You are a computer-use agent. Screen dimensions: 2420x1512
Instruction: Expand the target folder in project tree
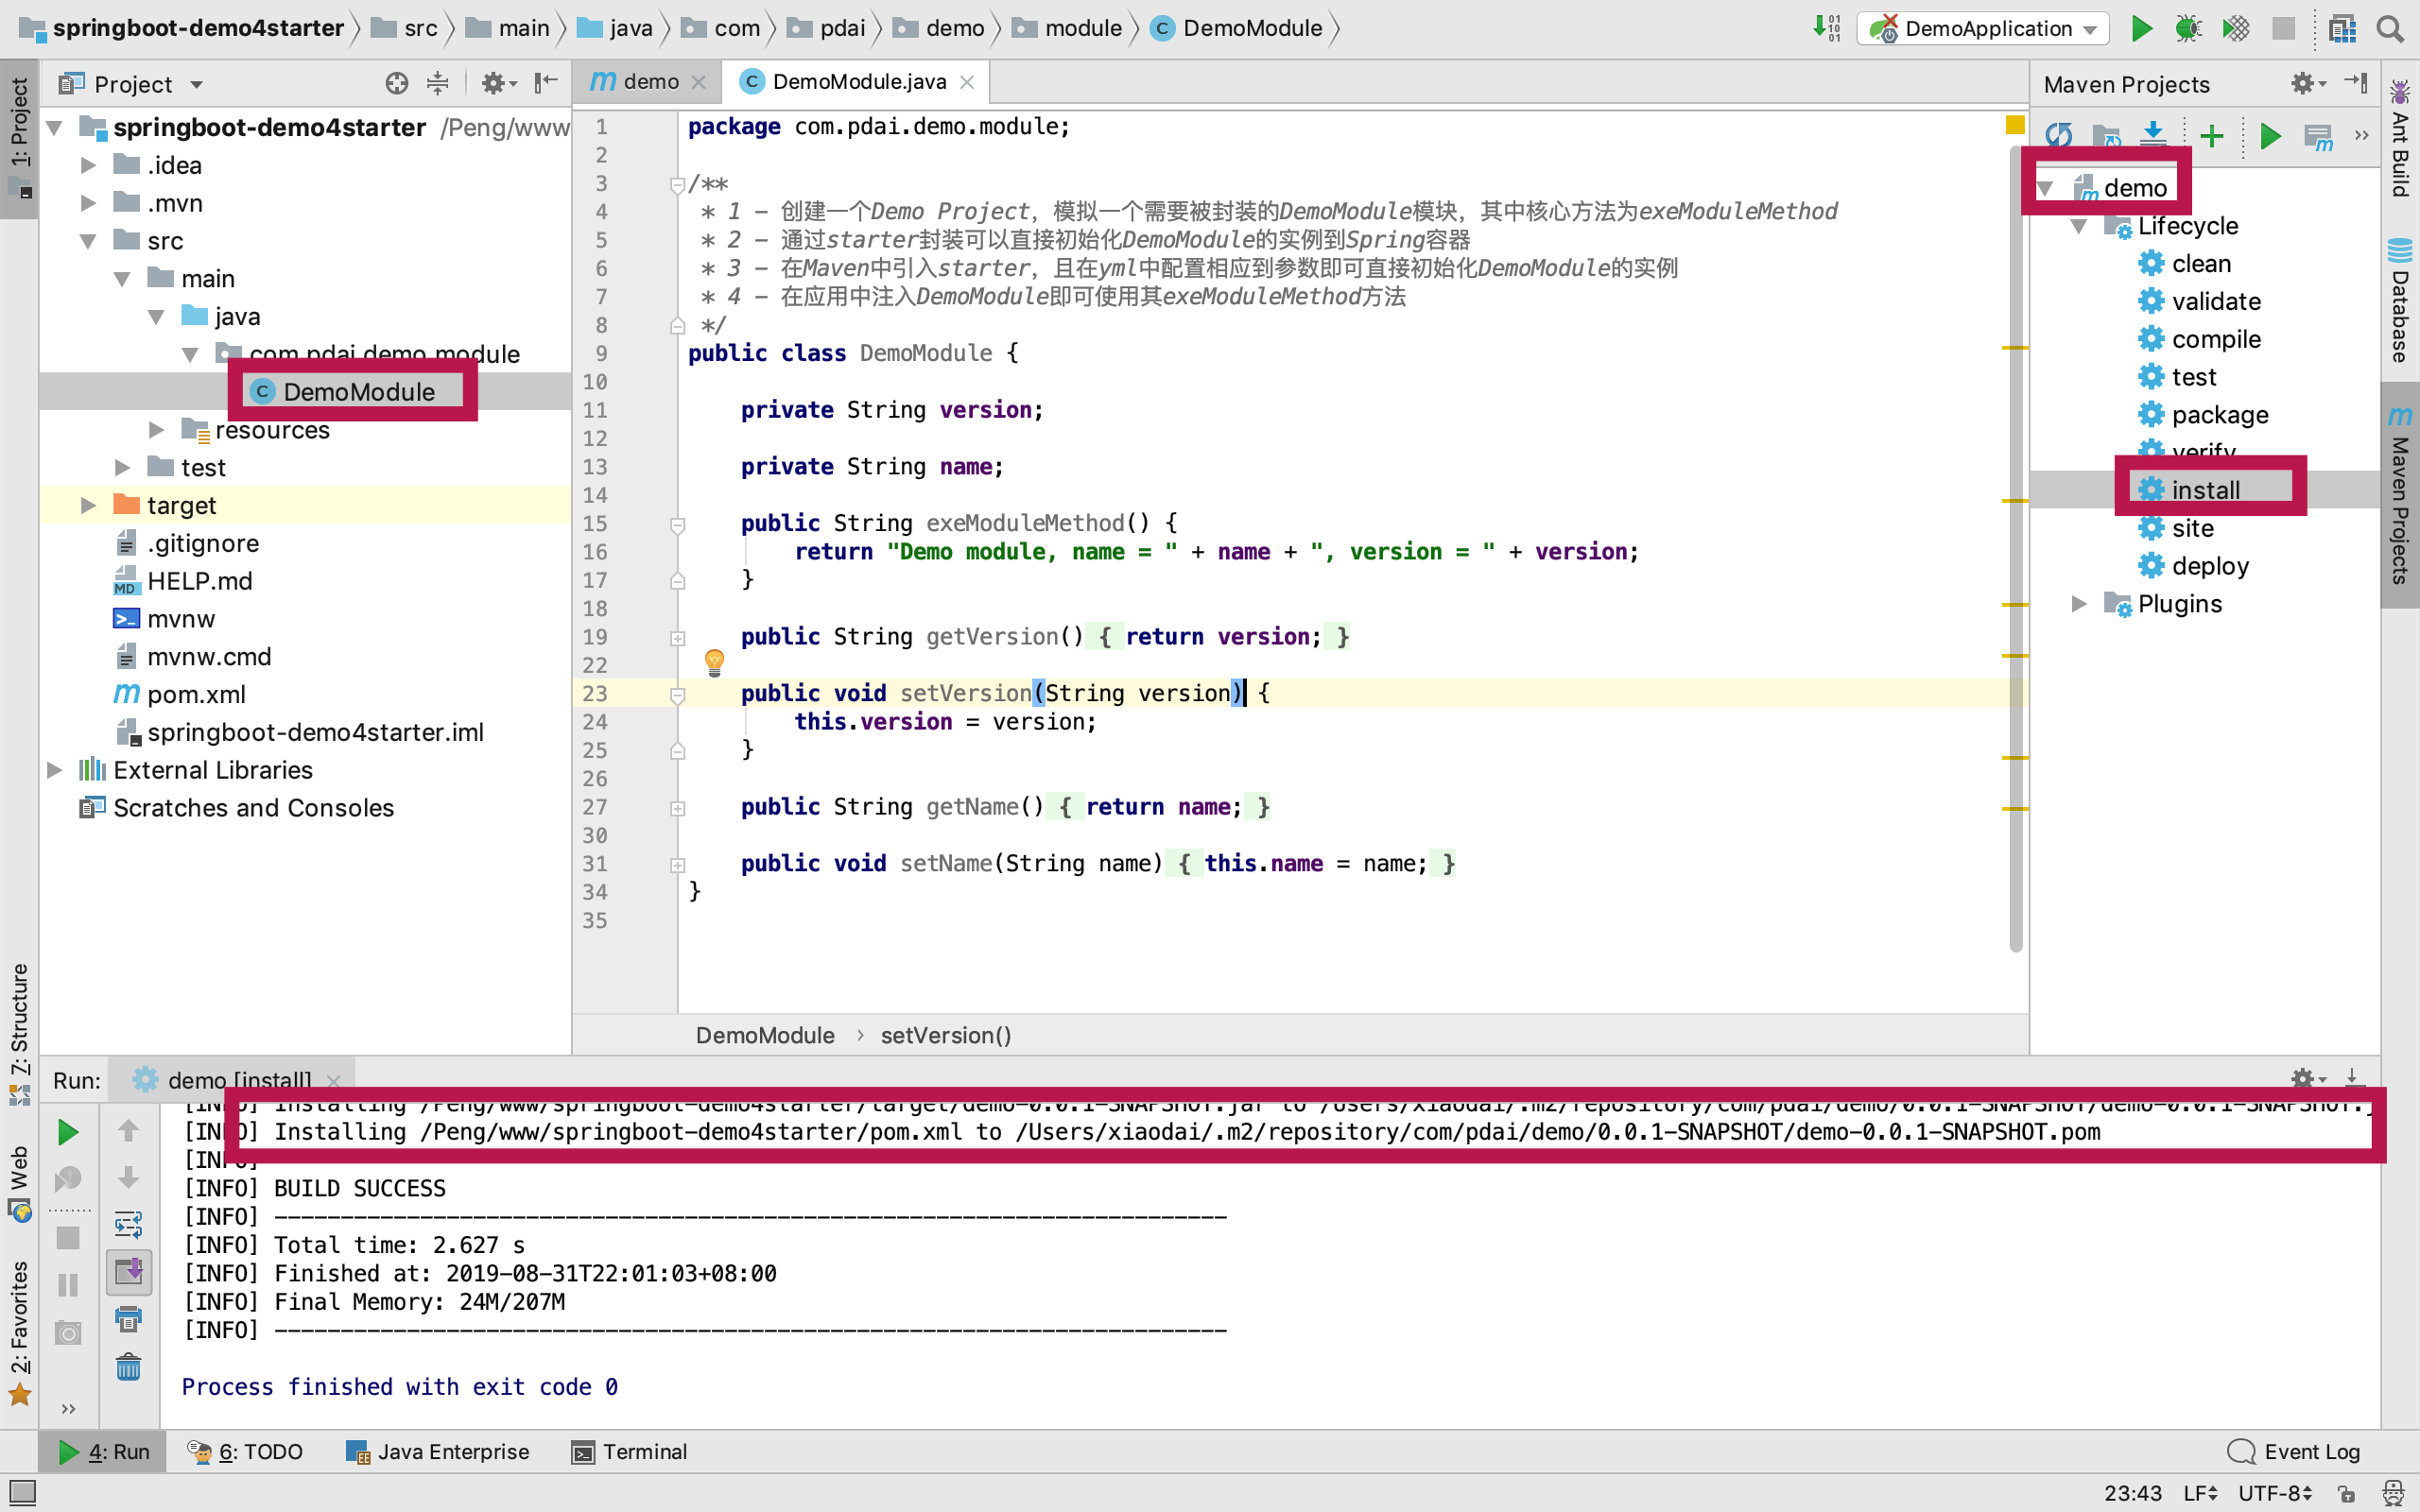88,506
